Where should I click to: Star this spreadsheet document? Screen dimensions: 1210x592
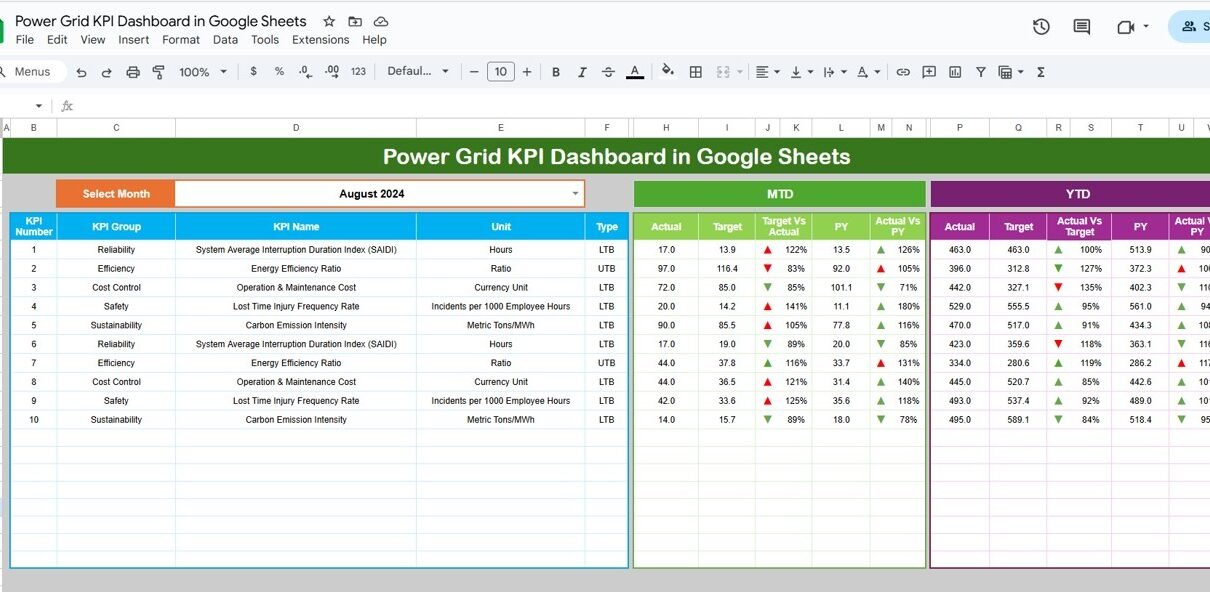tap(329, 21)
